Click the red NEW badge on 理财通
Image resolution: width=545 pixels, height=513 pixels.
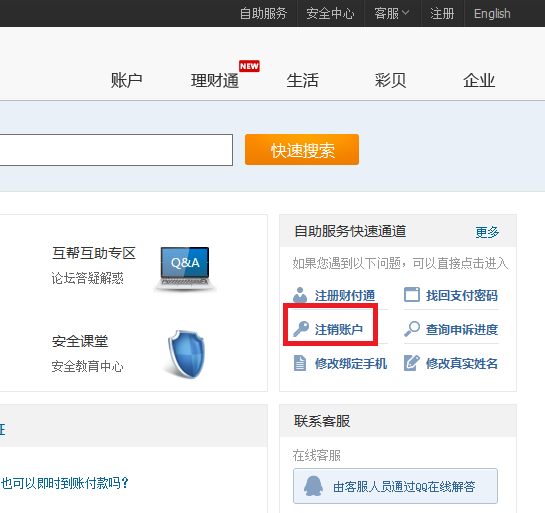pyautogui.click(x=249, y=66)
